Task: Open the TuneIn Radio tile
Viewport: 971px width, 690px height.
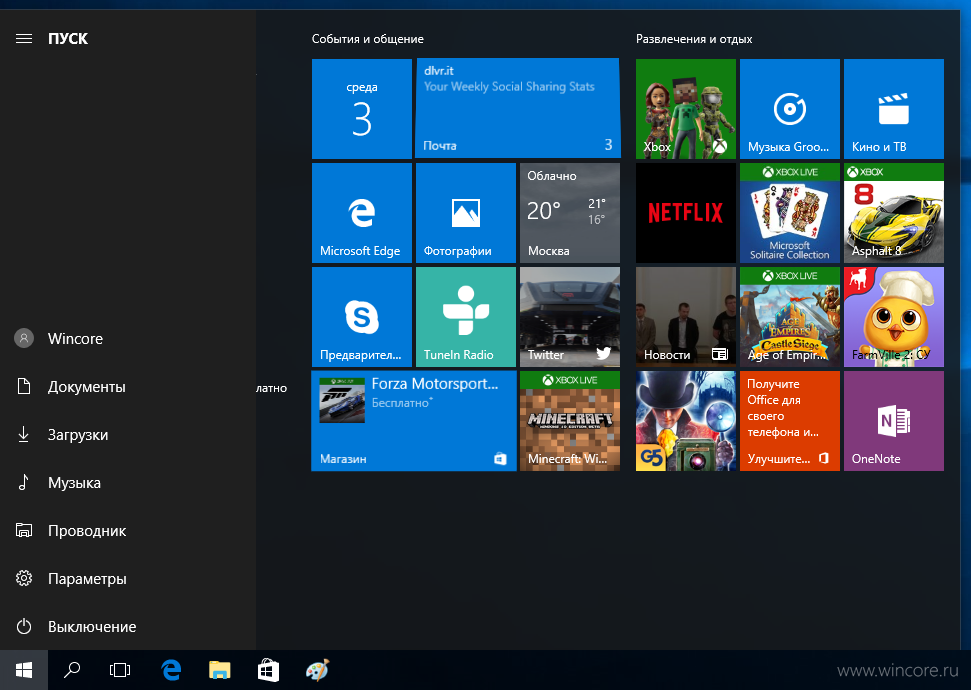Action: 466,317
